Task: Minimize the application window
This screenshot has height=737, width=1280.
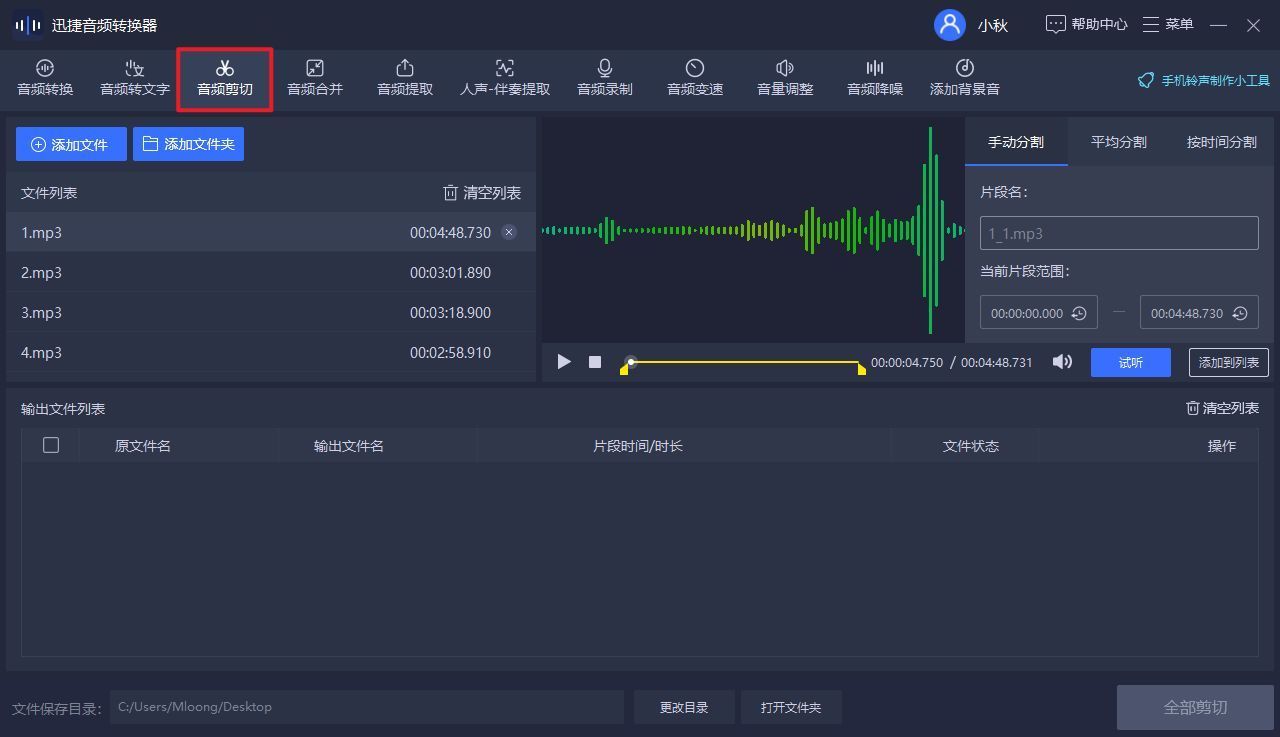Action: [x=1218, y=25]
